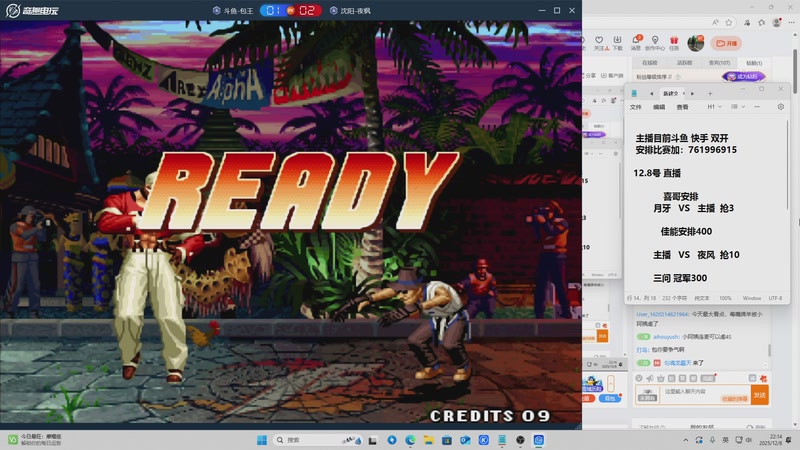Viewport: 800px width, 450px height.
Task: Open the red gift 任务 icon
Action: [x=674, y=40]
